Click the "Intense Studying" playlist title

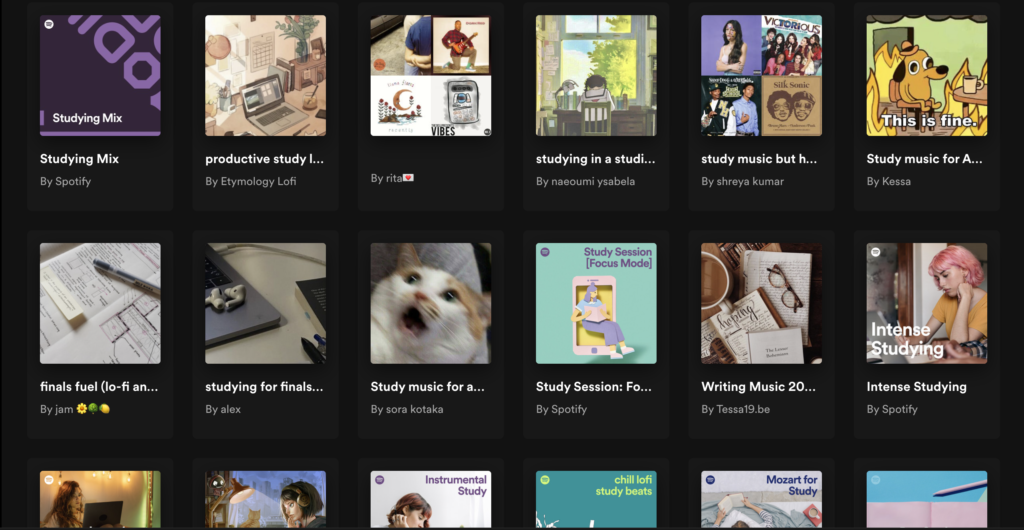coord(916,386)
